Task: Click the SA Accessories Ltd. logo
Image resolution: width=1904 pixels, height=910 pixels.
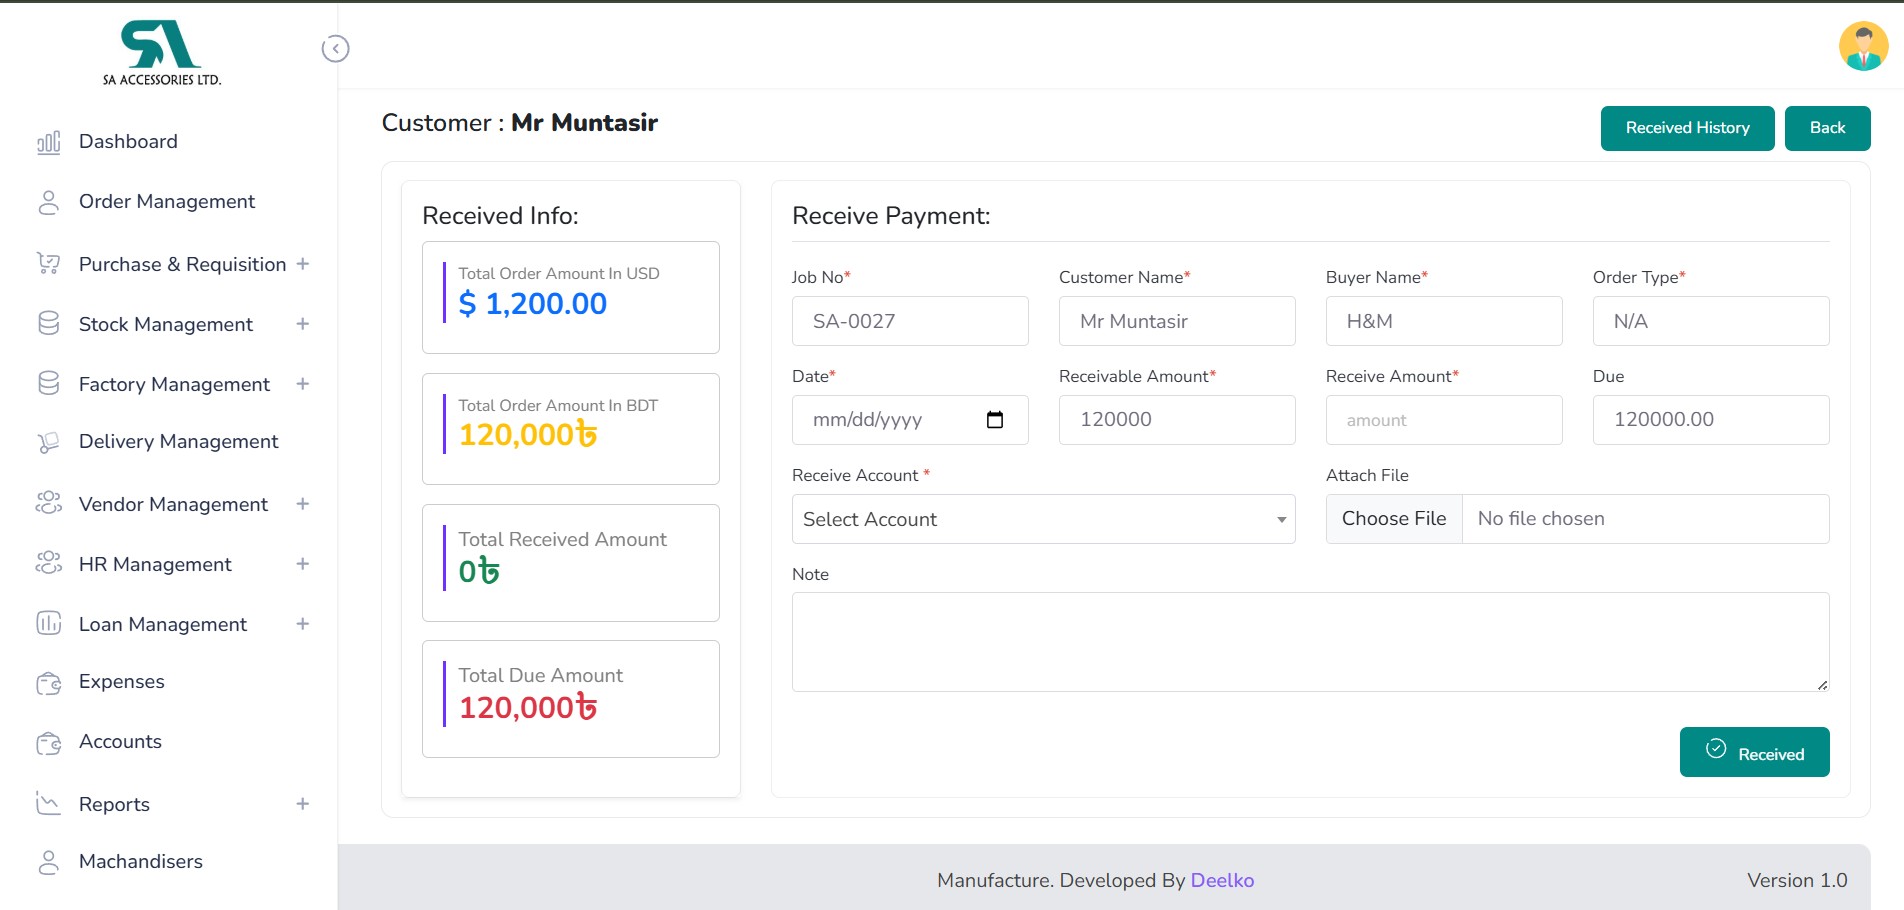Action: [162, 54]
